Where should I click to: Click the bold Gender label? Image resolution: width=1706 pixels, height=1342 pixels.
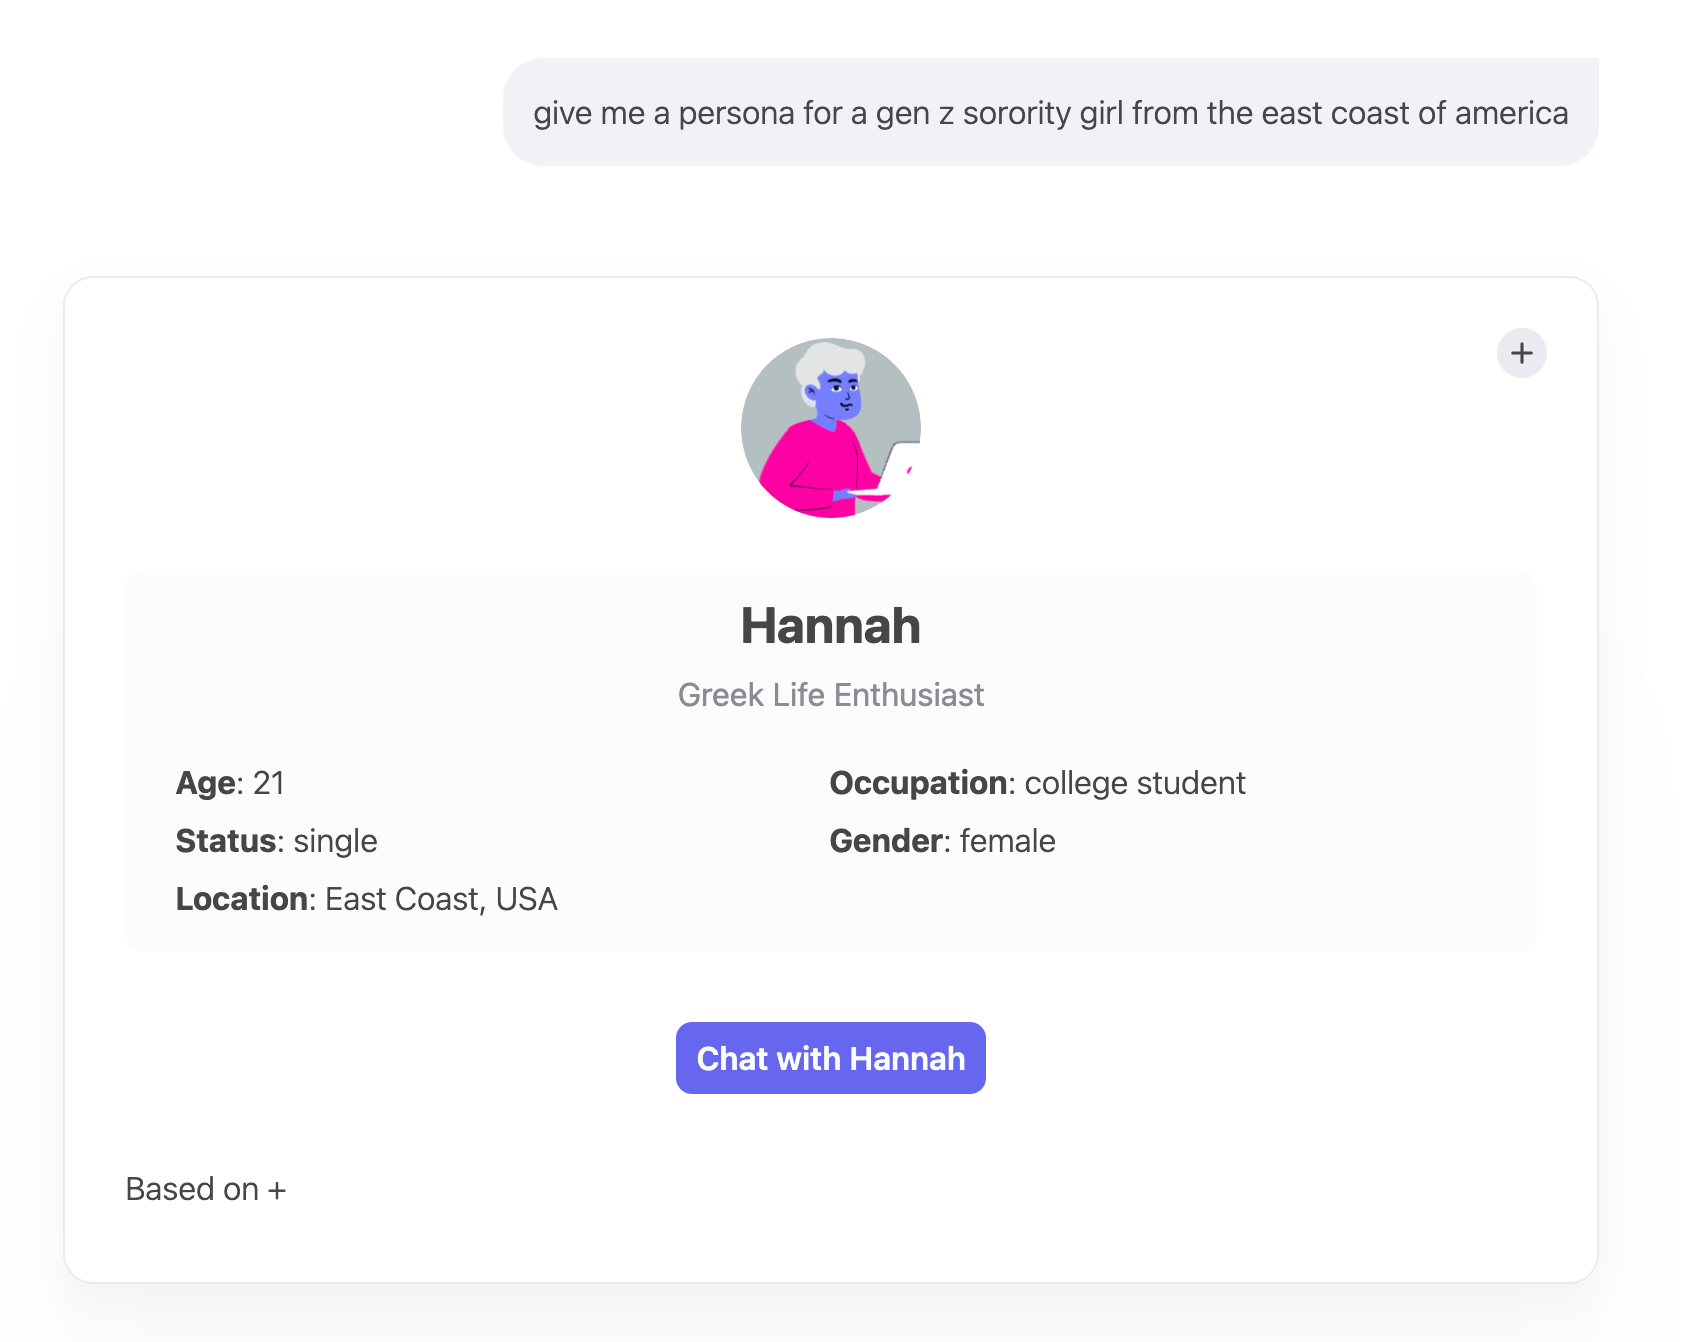885,841
